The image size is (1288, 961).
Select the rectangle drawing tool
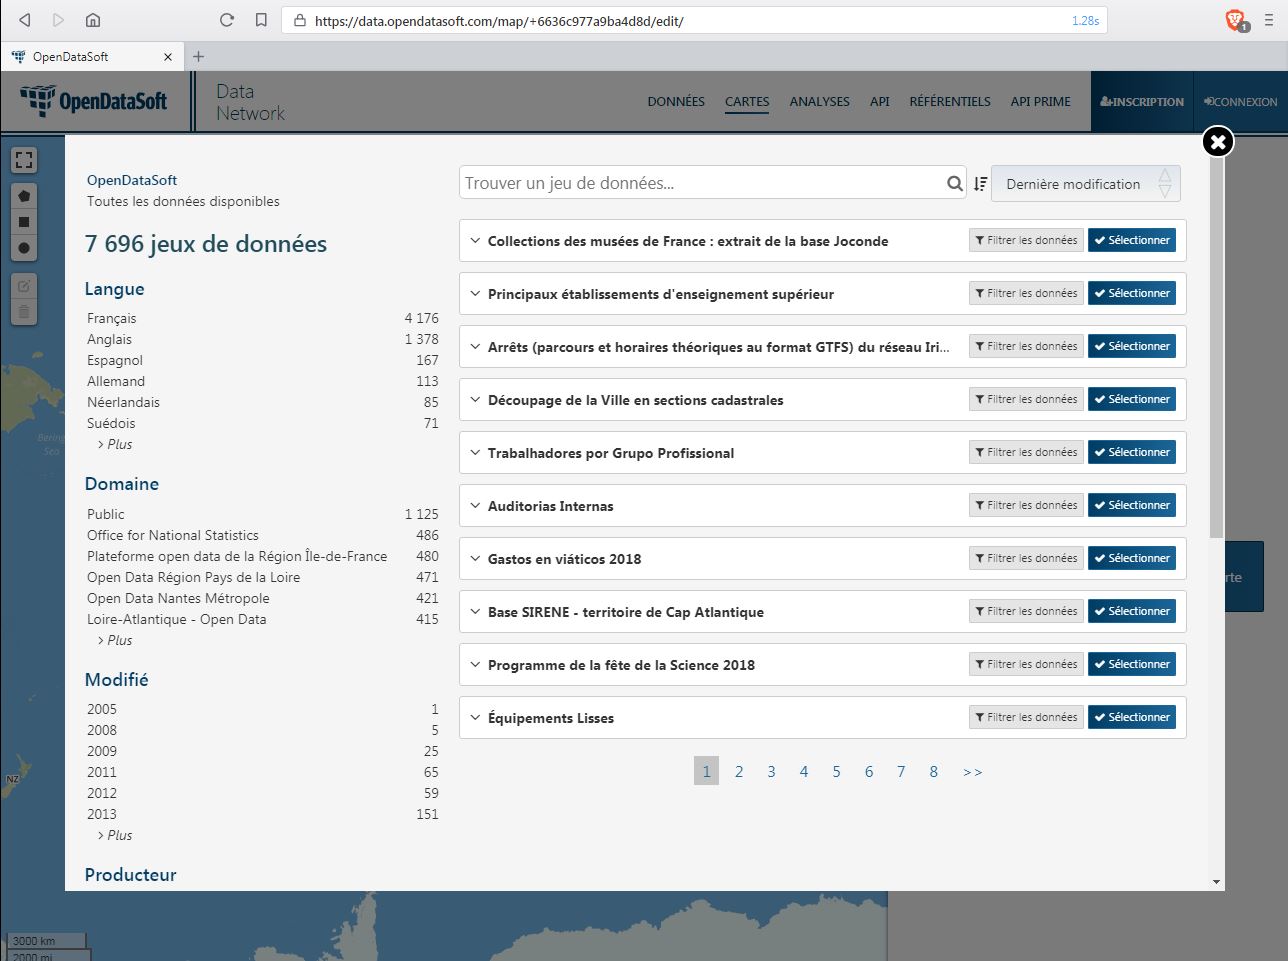(24, 222)
